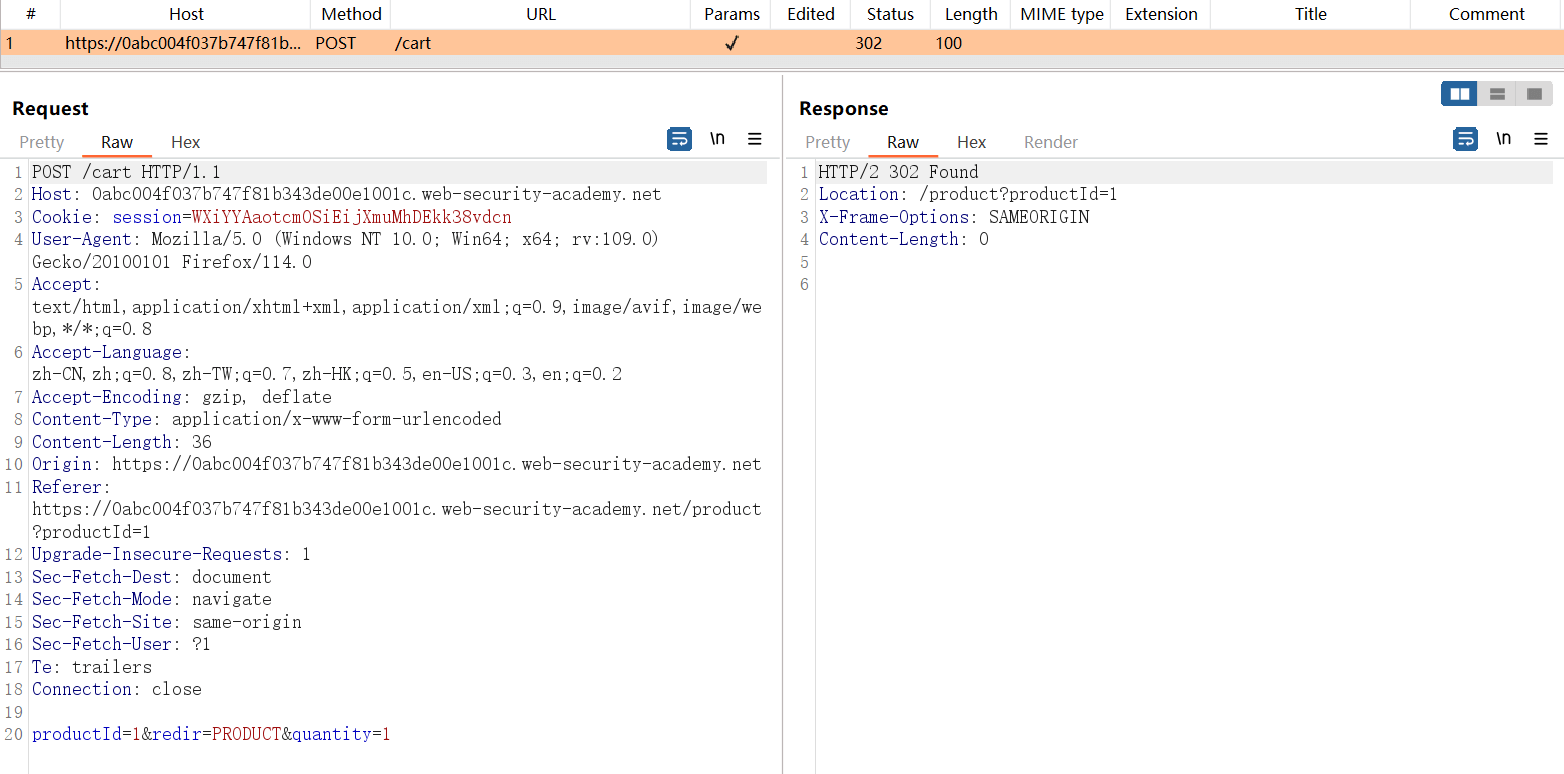Switch to top-bottom split layout view

(x=1497, y=94)
